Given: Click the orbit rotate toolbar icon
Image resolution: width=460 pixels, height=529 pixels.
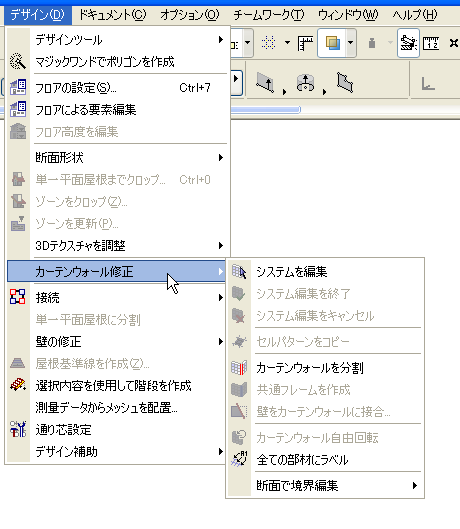Looking at the screenshot, I should point(305,83).
